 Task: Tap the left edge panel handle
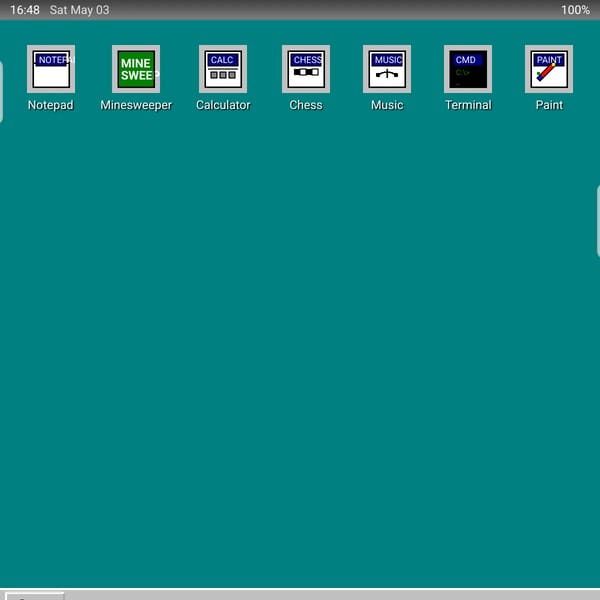pyautogui.click(x=1, y=92)
